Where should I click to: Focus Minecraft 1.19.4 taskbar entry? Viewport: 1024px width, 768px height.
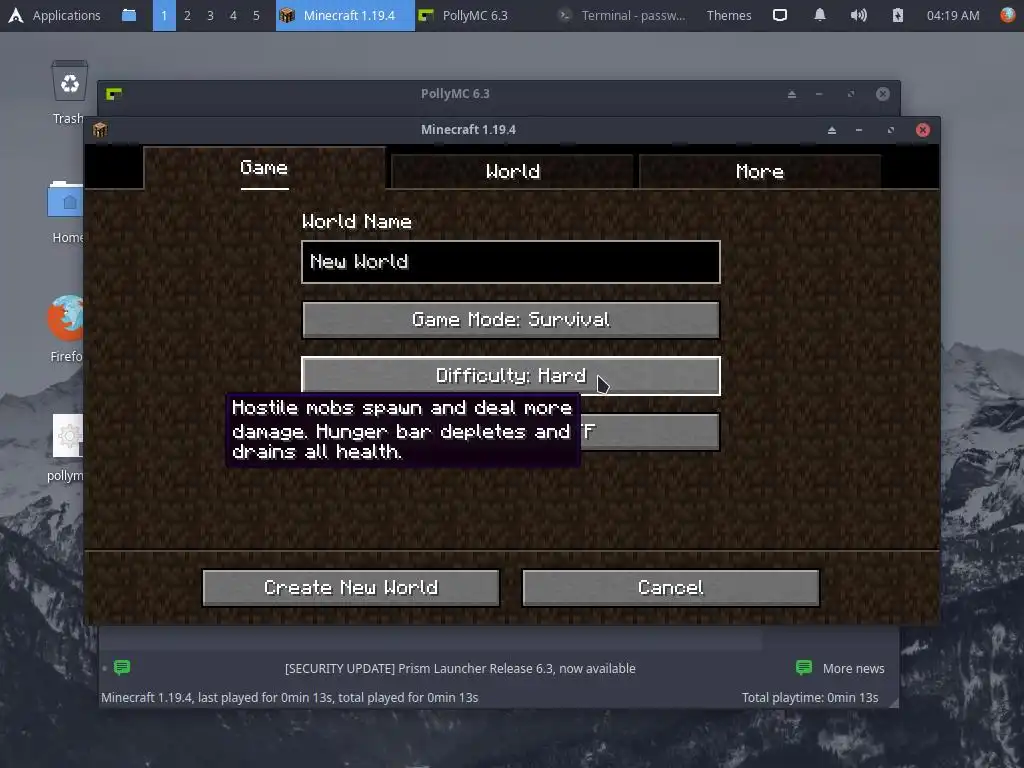345,15
